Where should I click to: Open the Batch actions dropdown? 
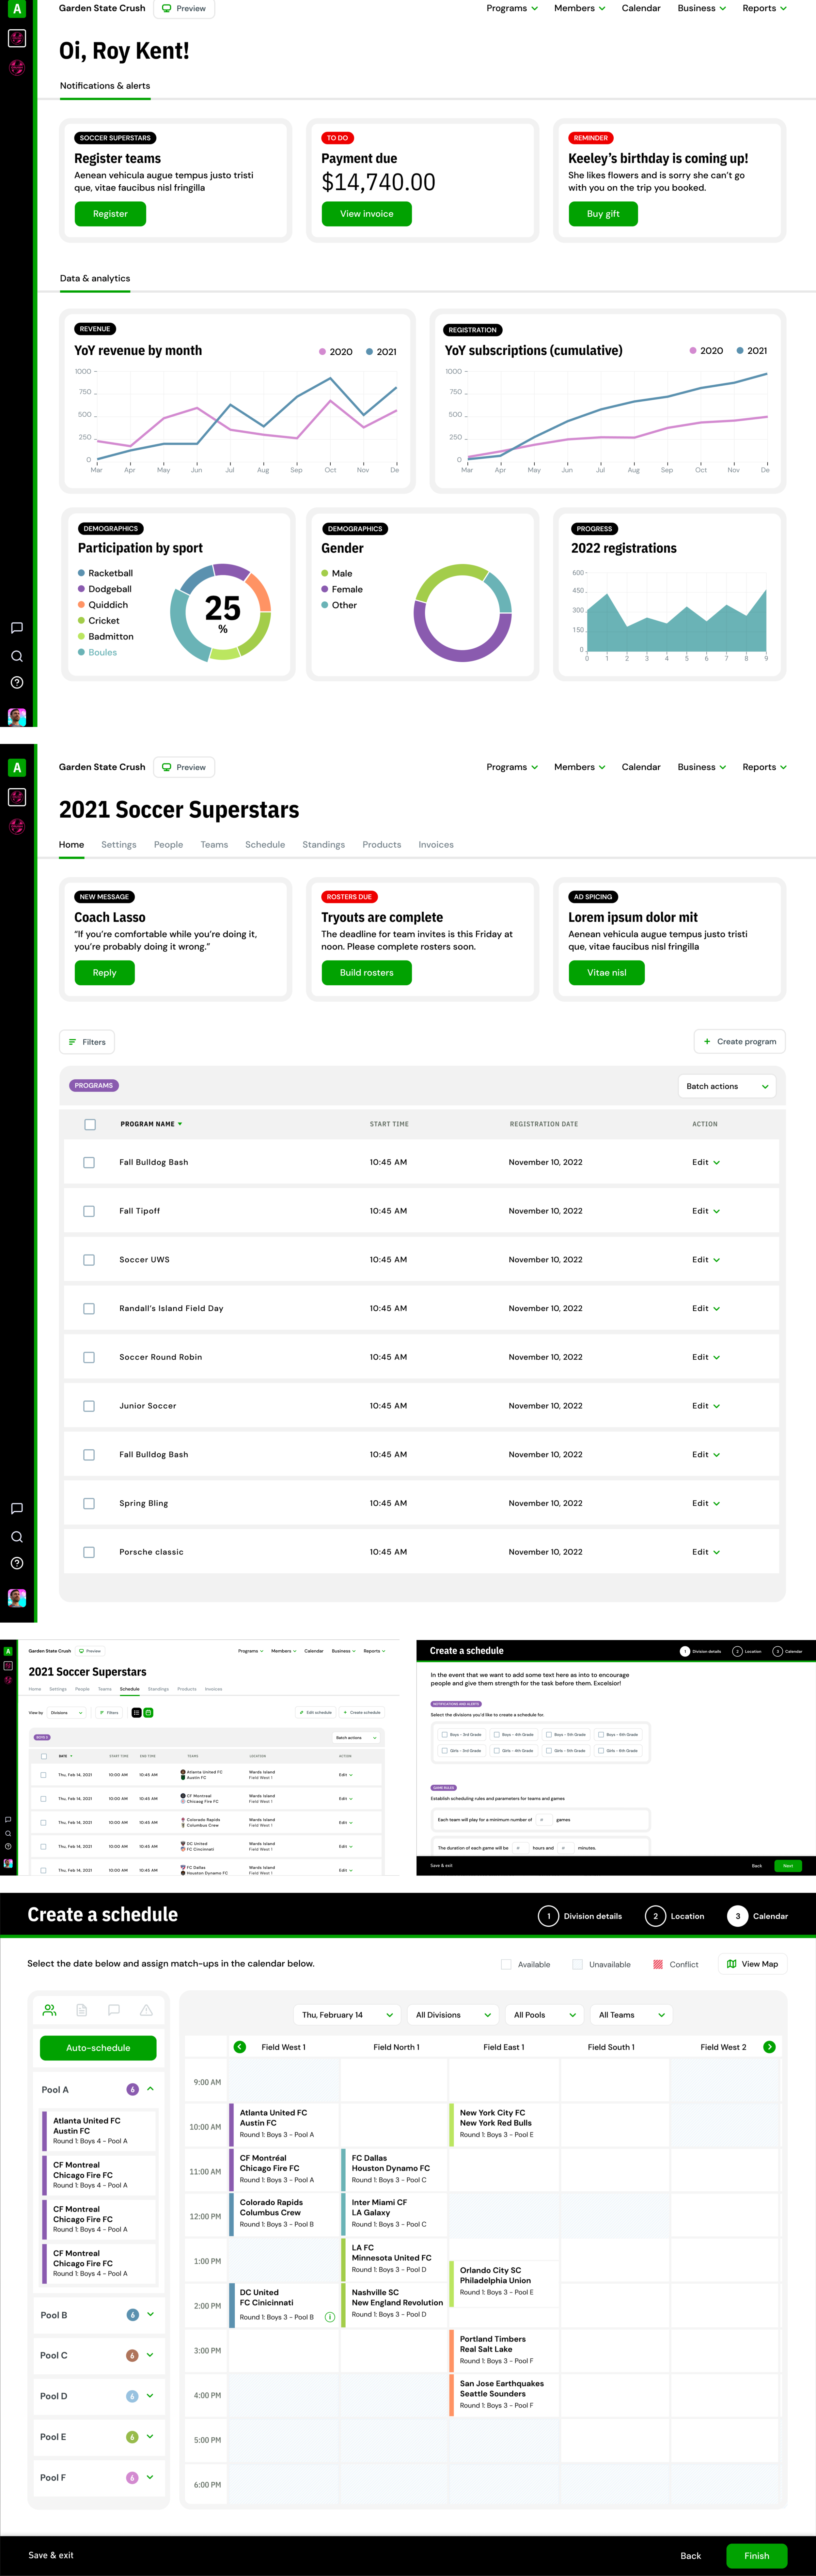click(x=727, y=1086)
